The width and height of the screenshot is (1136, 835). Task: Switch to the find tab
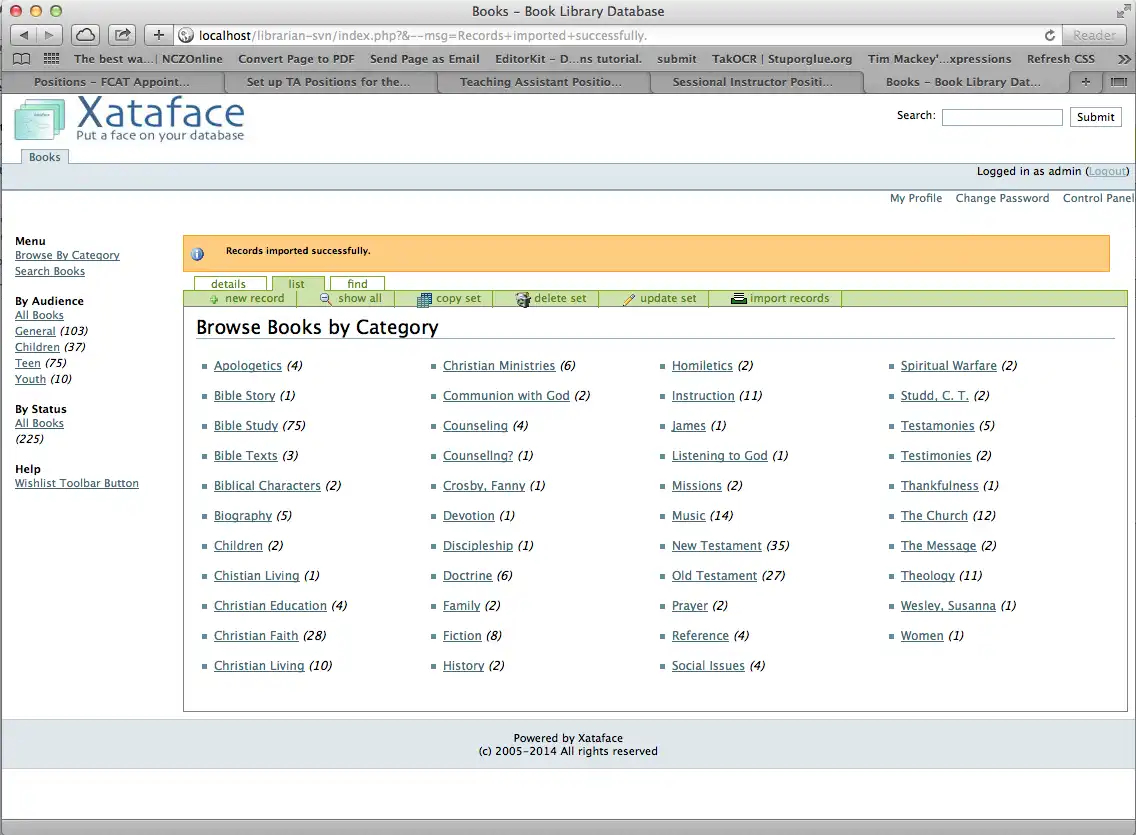coord(357,283)
